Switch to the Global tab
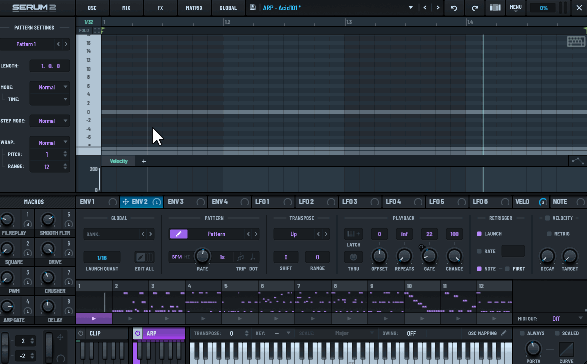This screenshot has width=587, height=364. coord(228,8)
